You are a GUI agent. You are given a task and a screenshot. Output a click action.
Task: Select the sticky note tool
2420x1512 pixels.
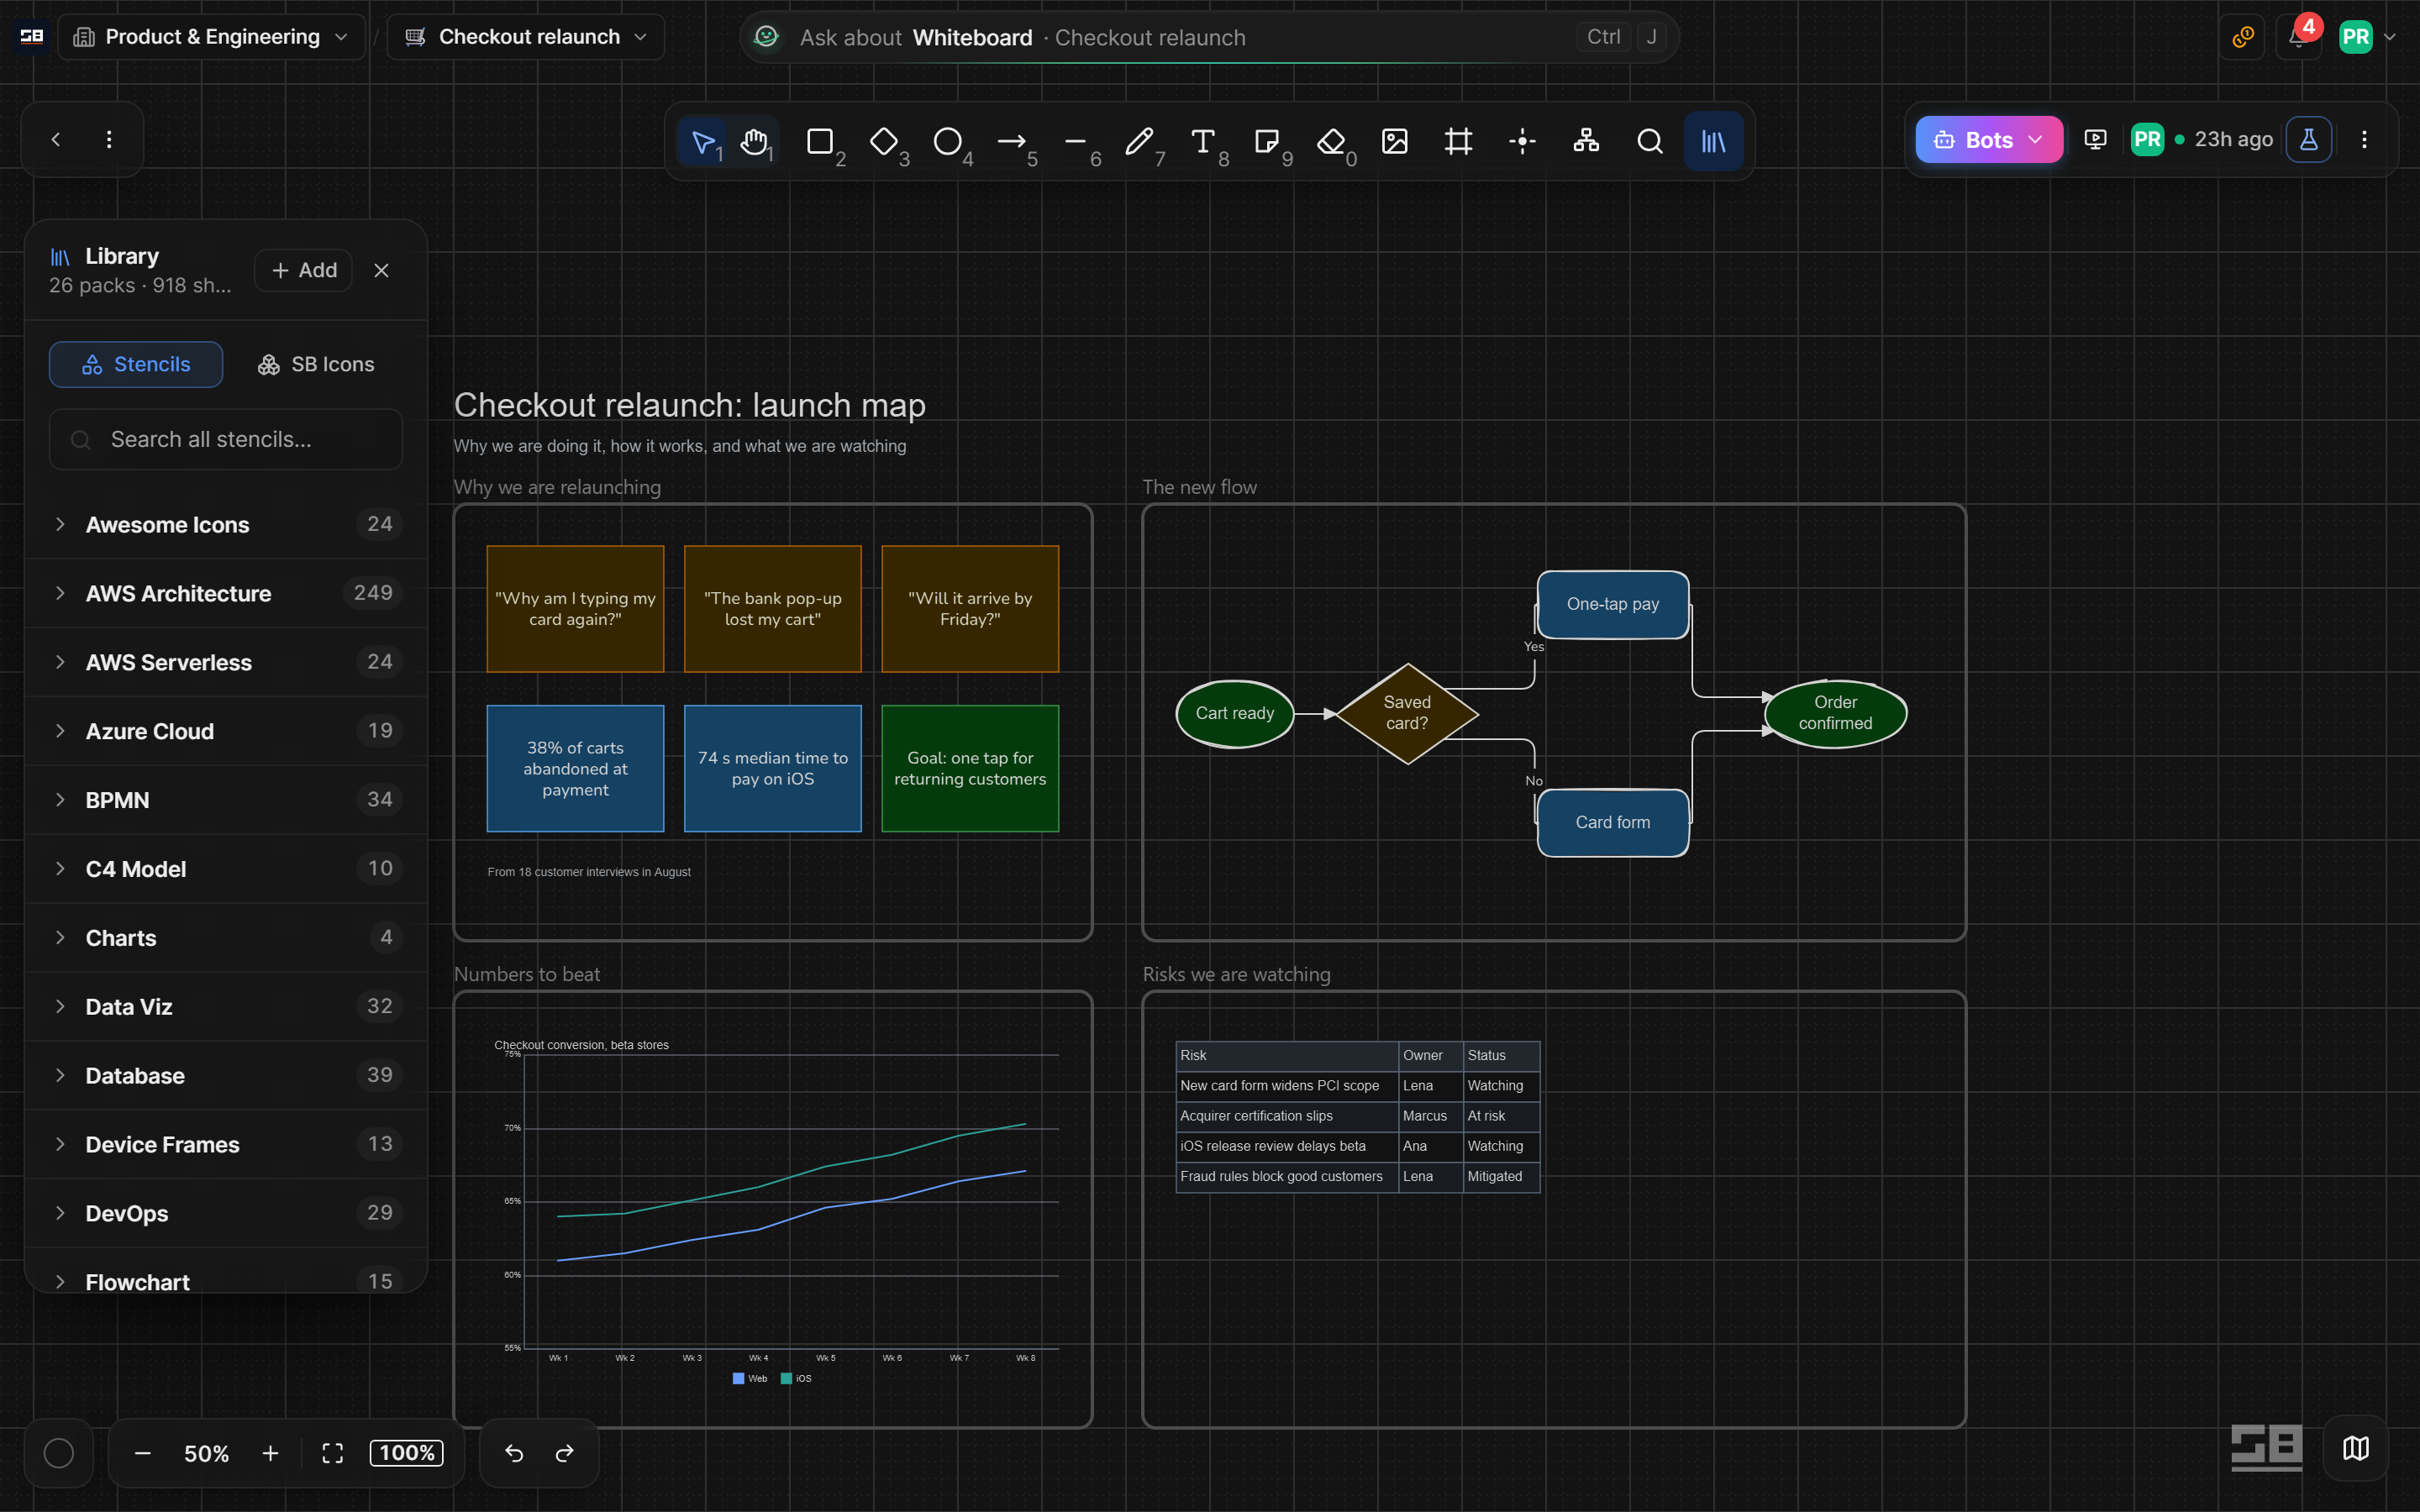pos(1268,141)
